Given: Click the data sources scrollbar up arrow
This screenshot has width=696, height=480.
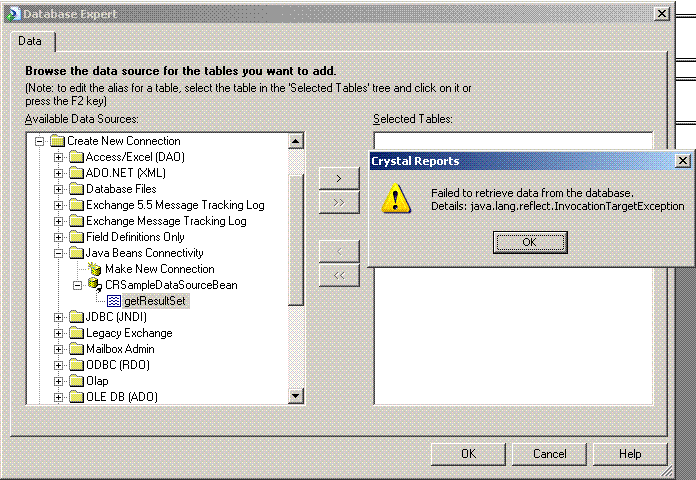Looking at the screenshot, I should [296, 141].
